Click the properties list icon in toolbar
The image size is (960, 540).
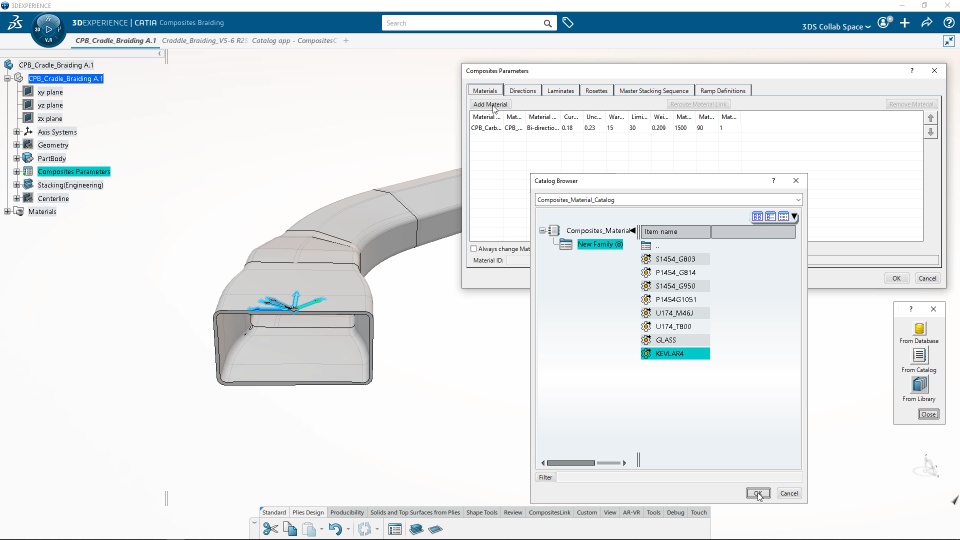tap(395, 529)
